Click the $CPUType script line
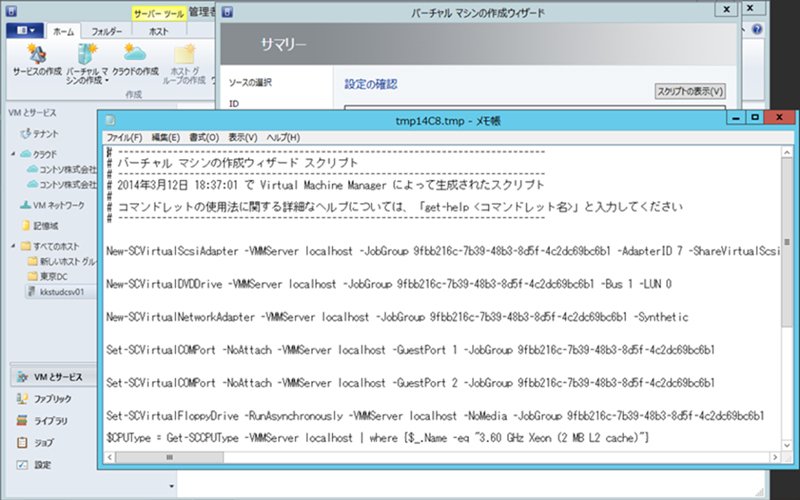The width and height of the screenshot is (800, 500). (x=378, y=438)
